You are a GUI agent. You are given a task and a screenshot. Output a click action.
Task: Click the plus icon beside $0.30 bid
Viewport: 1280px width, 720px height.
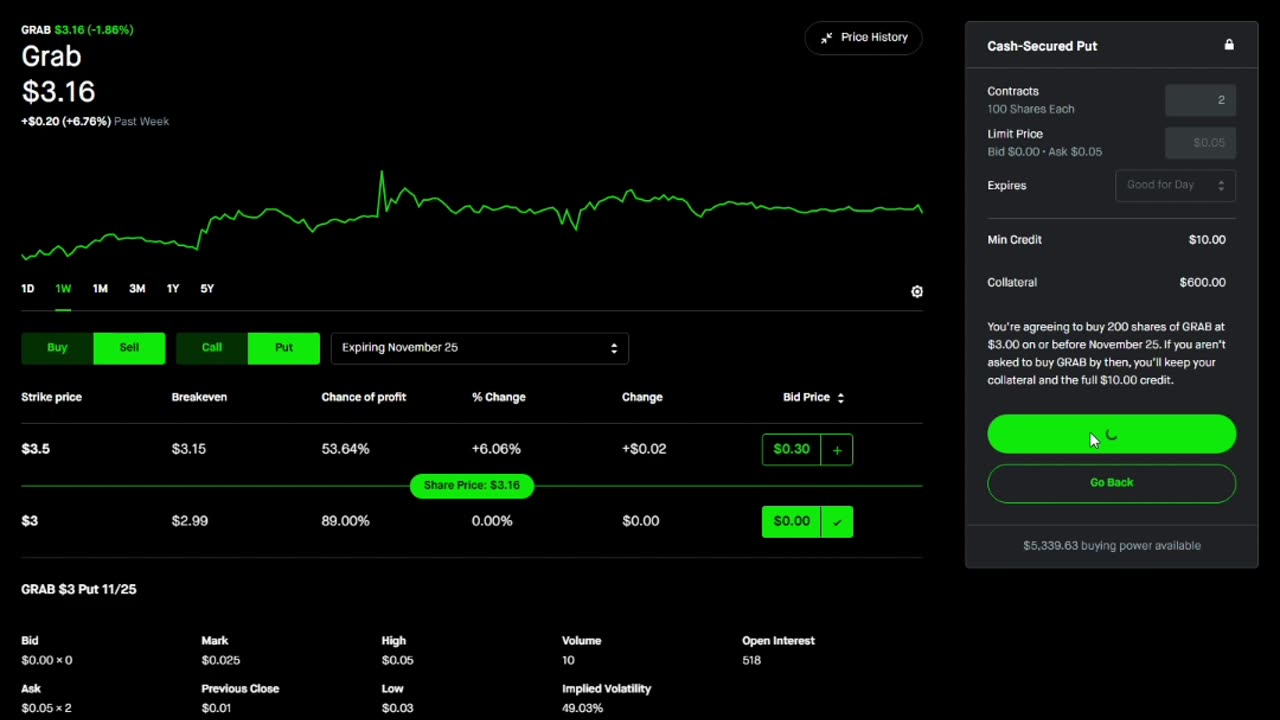tap(837, 450)
